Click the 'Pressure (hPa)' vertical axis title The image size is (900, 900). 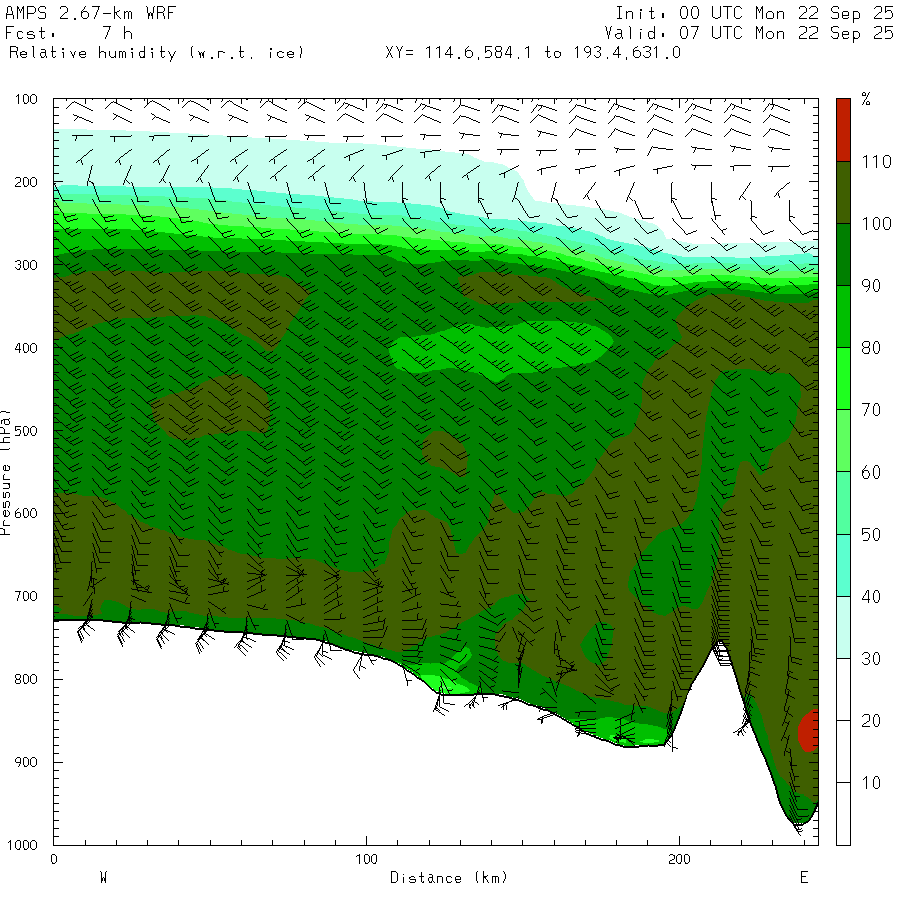pos(5,472)
